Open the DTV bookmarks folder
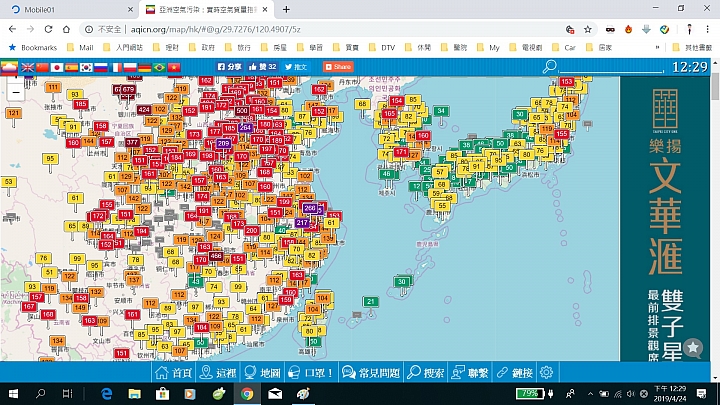The width and height of the screenshot is (720, 405). pyautogui.click(x=381, y=47)
